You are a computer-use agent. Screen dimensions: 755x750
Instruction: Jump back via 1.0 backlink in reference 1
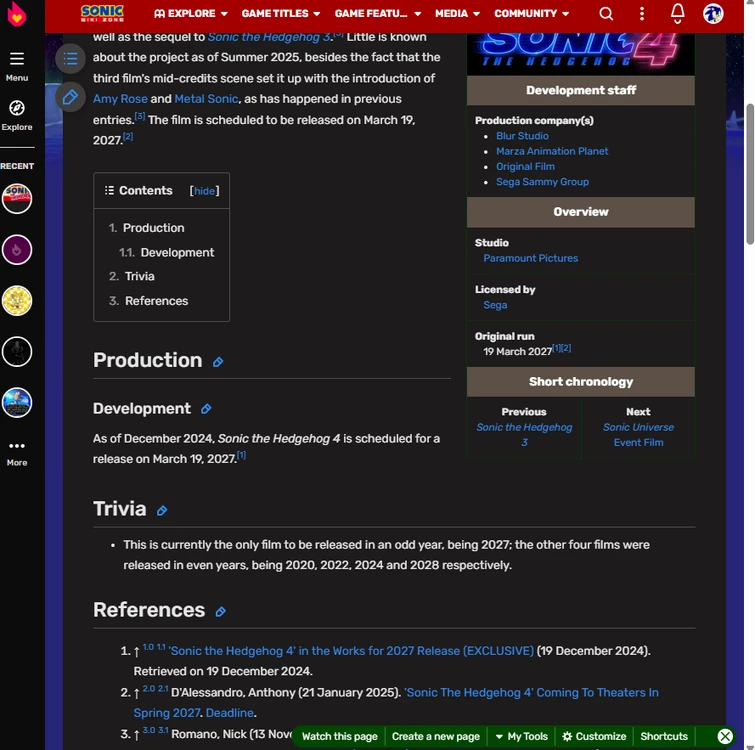148,647
